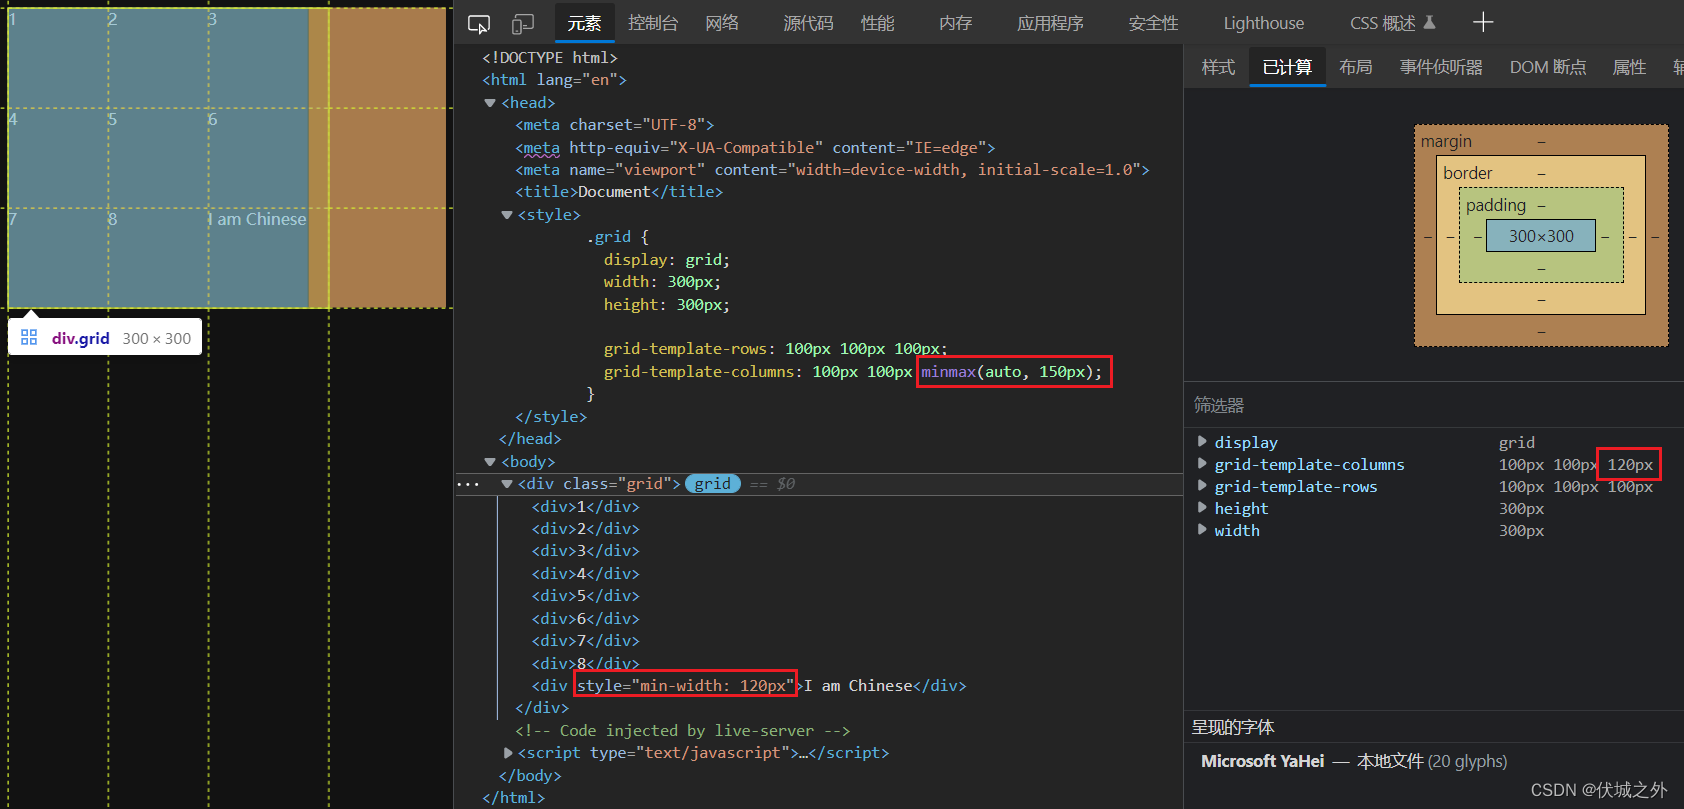The width and height of the screenshot is (1684, 809).
Task: Add a new DevTools tab with plus icon
Action: tap(1483, 22)
